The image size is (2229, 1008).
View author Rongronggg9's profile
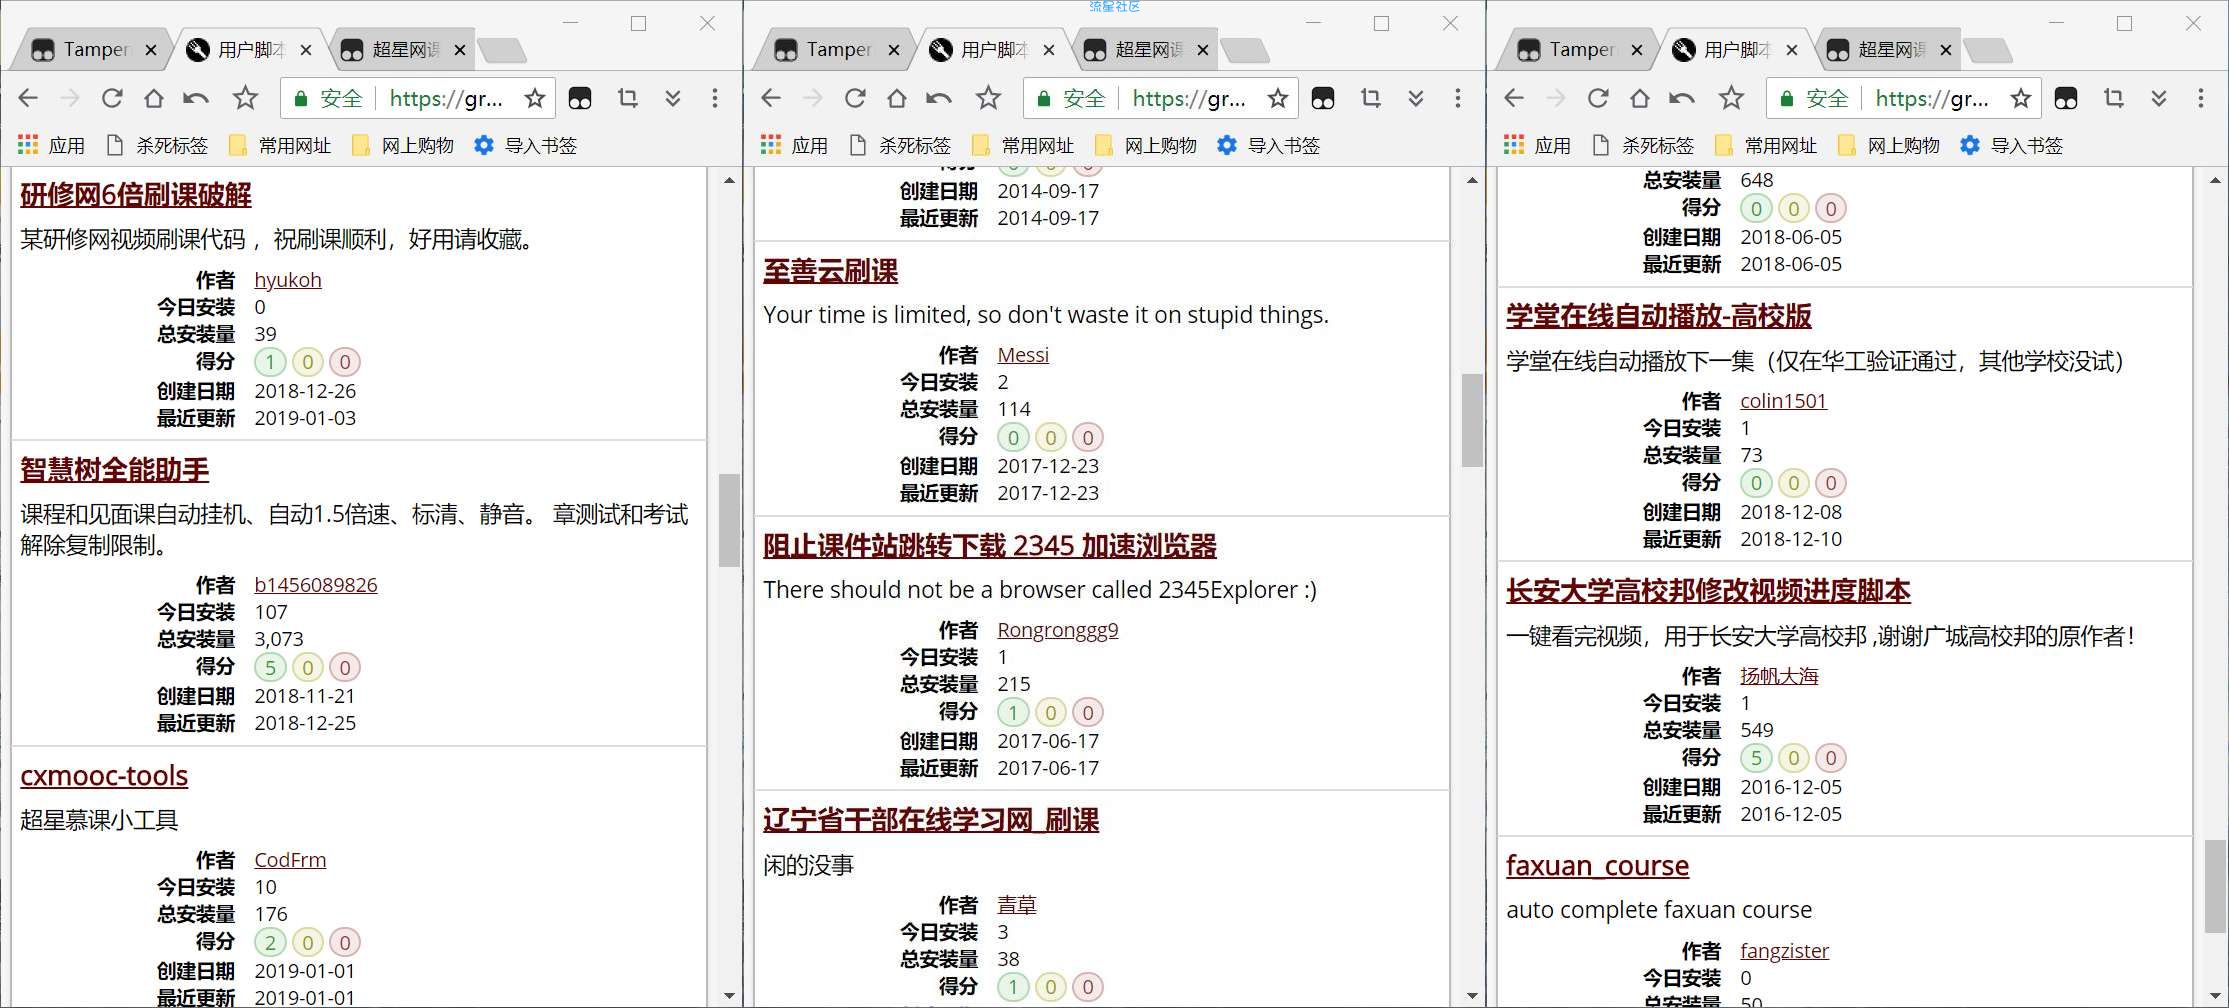(1058, 629)
